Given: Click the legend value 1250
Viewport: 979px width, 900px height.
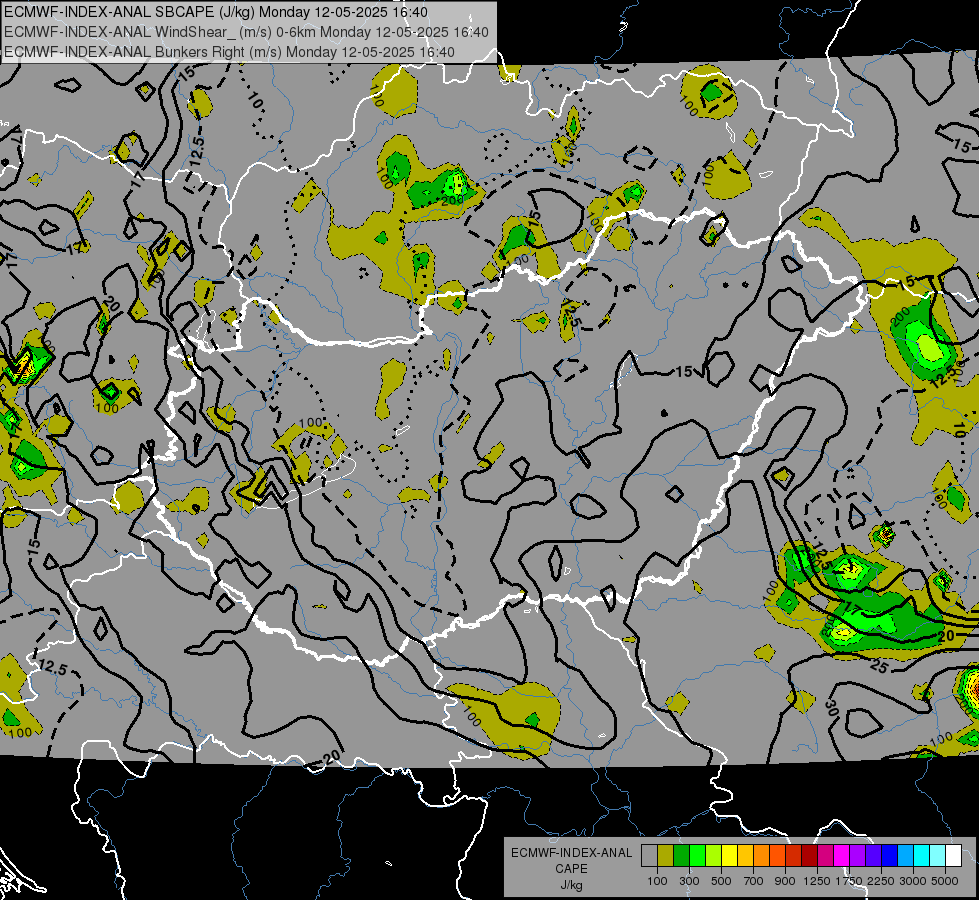Looking at the screenshot, I should point(817,881).
